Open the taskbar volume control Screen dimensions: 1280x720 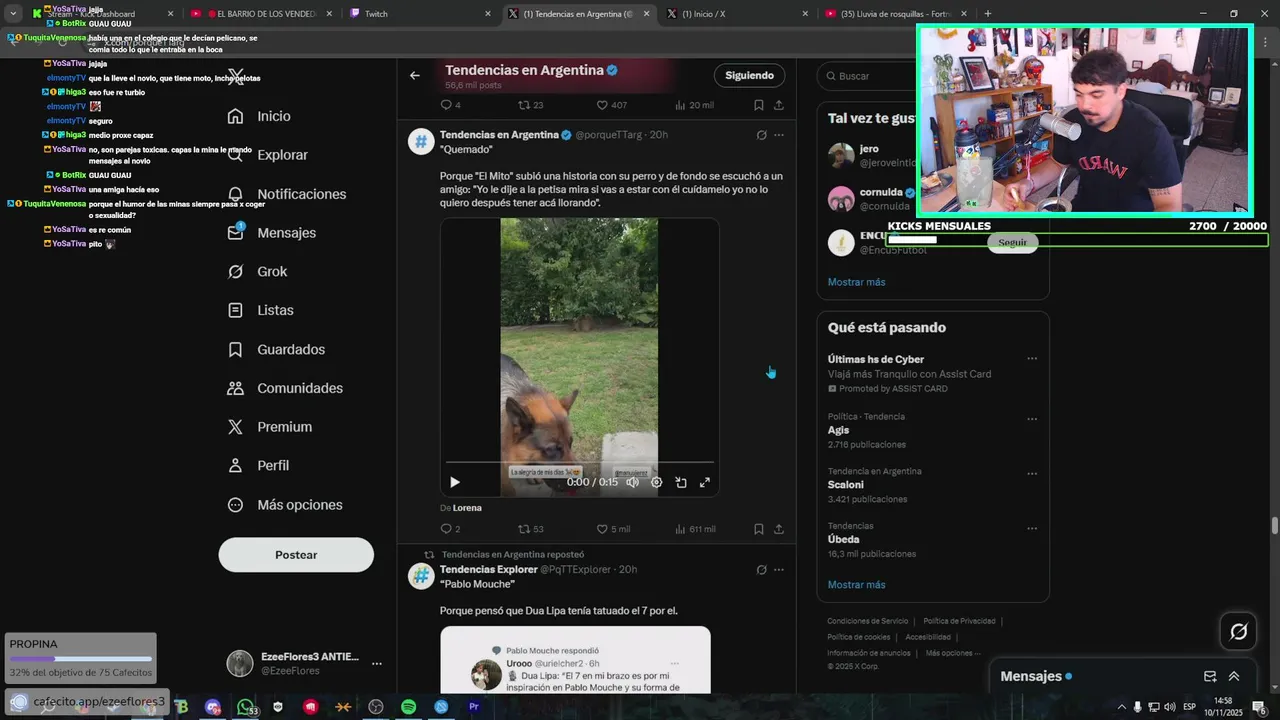tap(1170, 707)
